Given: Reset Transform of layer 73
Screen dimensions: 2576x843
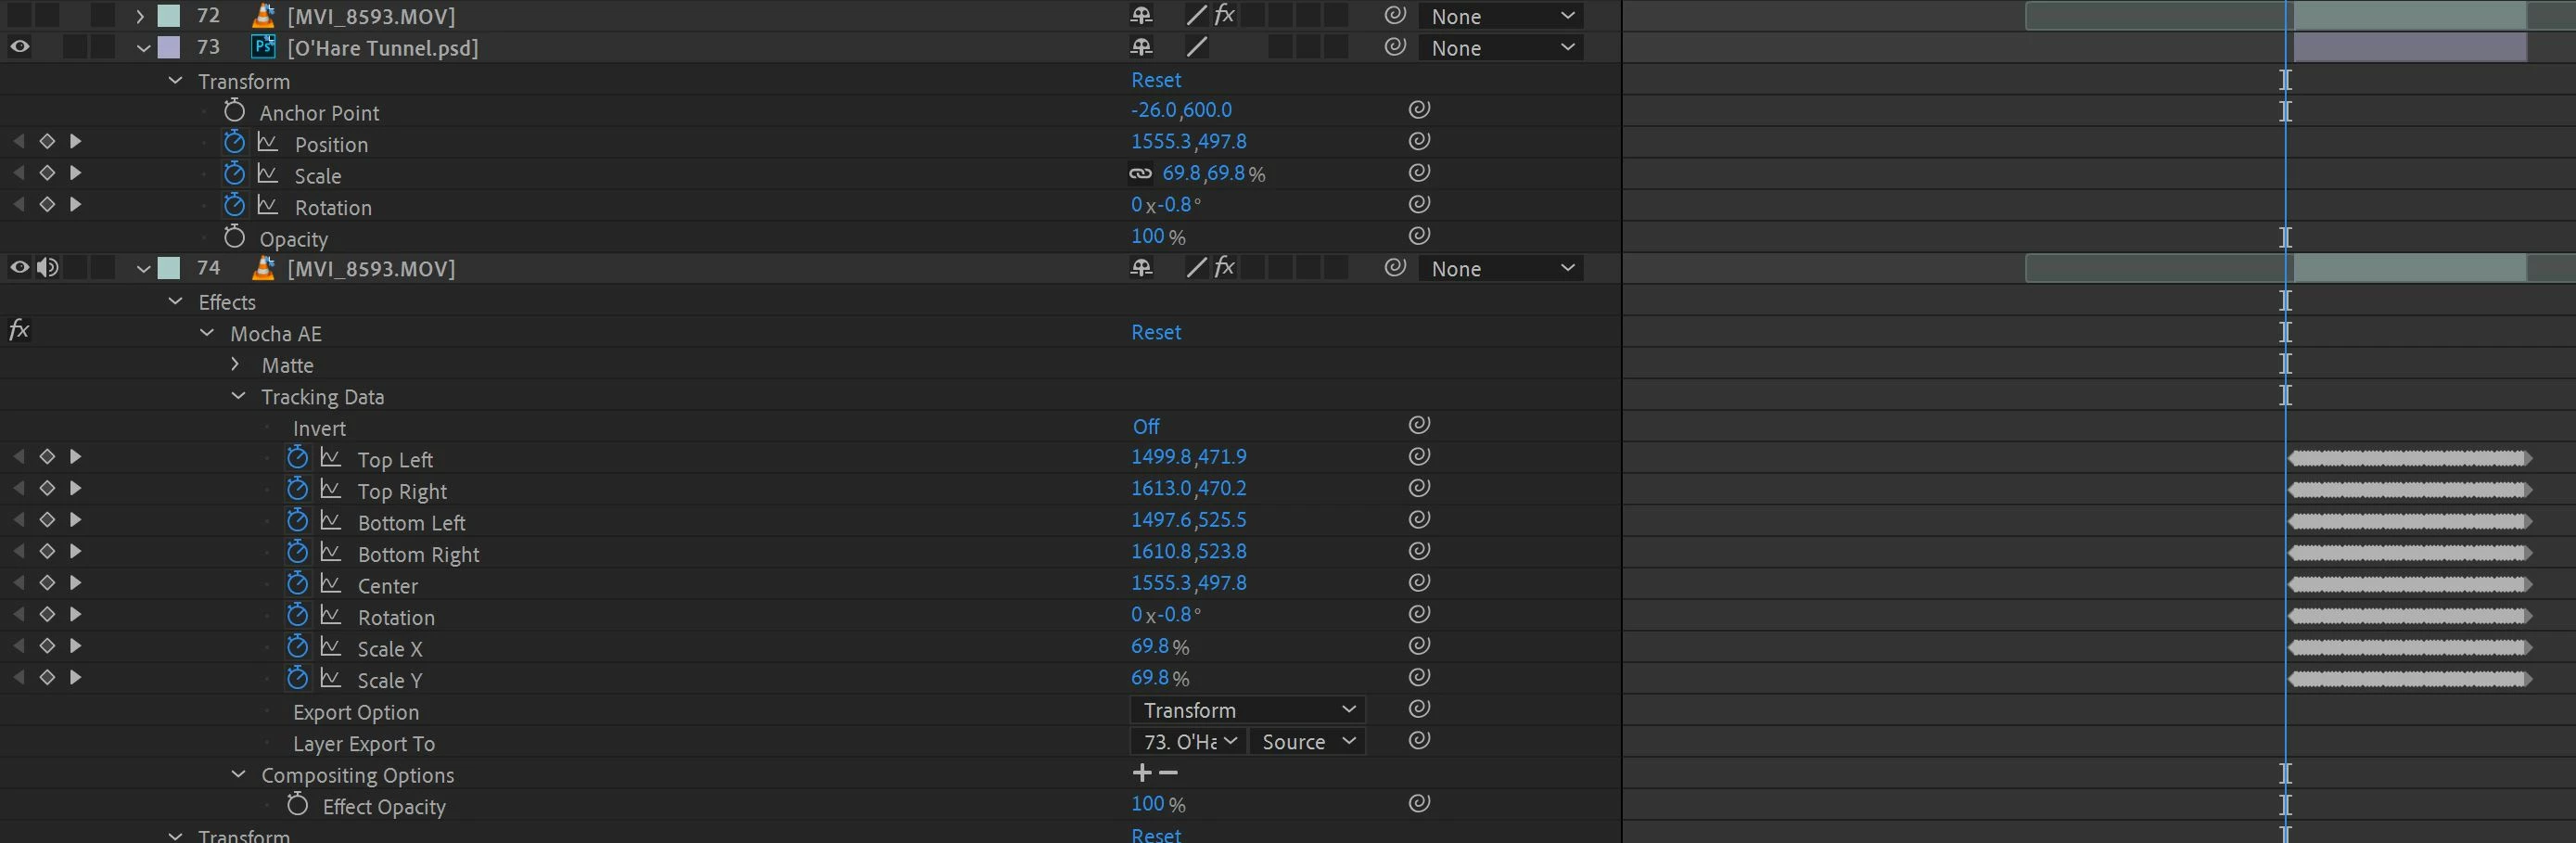Looking at the screenshot, I should click(1156, 80).
